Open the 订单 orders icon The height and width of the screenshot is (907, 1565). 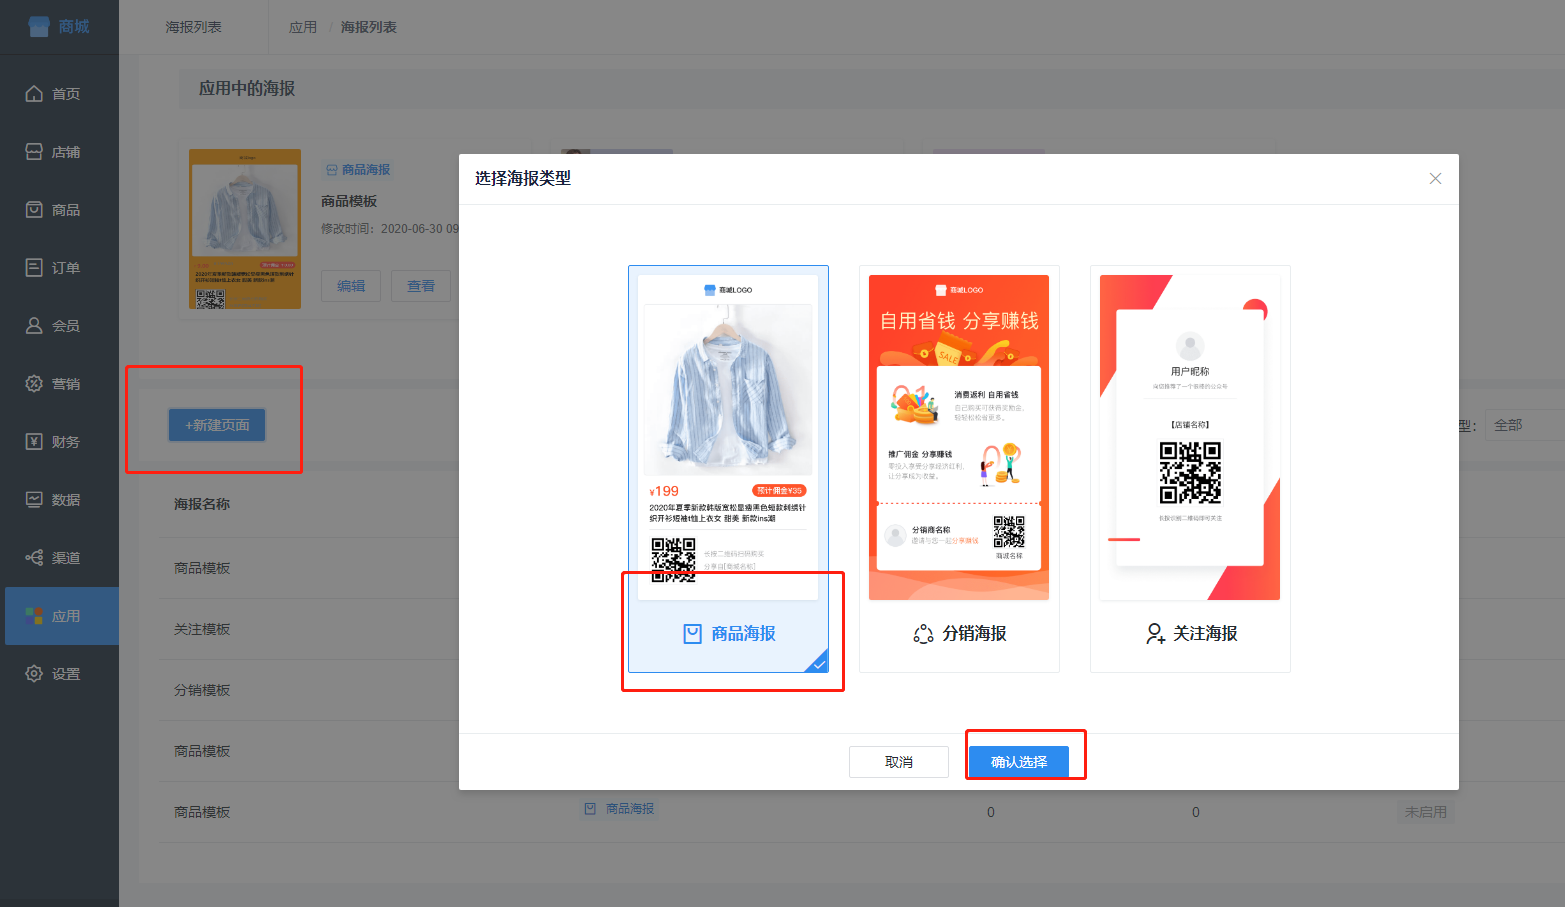tap(34, 268)
